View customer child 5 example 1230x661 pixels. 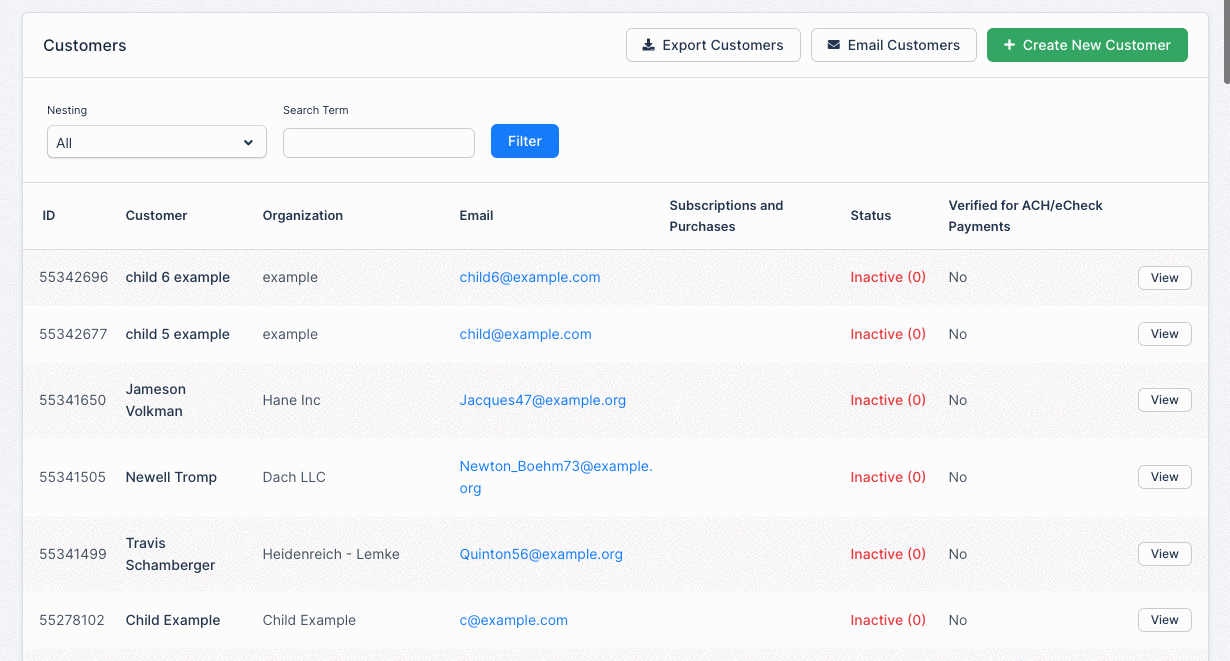[x=1165, y=334]
